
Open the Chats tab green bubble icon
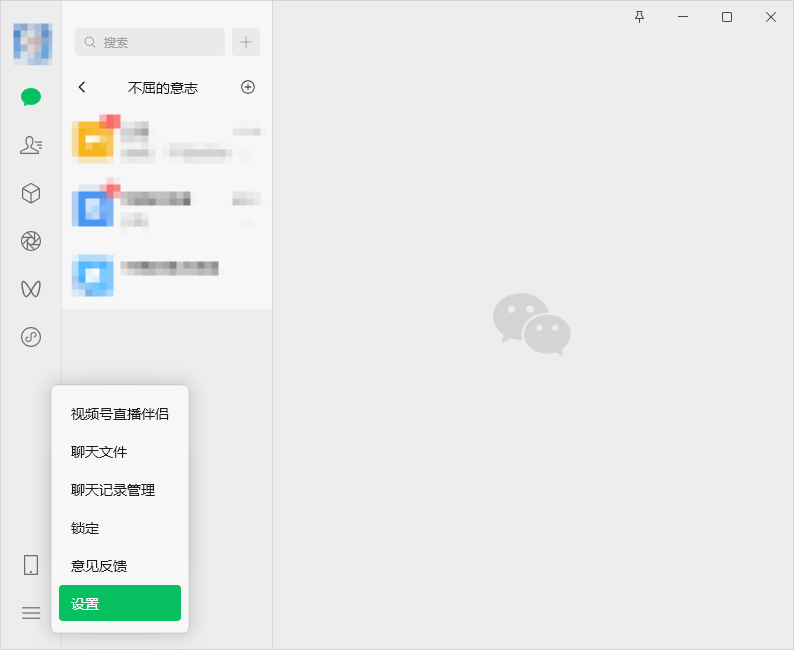(31, 97)
